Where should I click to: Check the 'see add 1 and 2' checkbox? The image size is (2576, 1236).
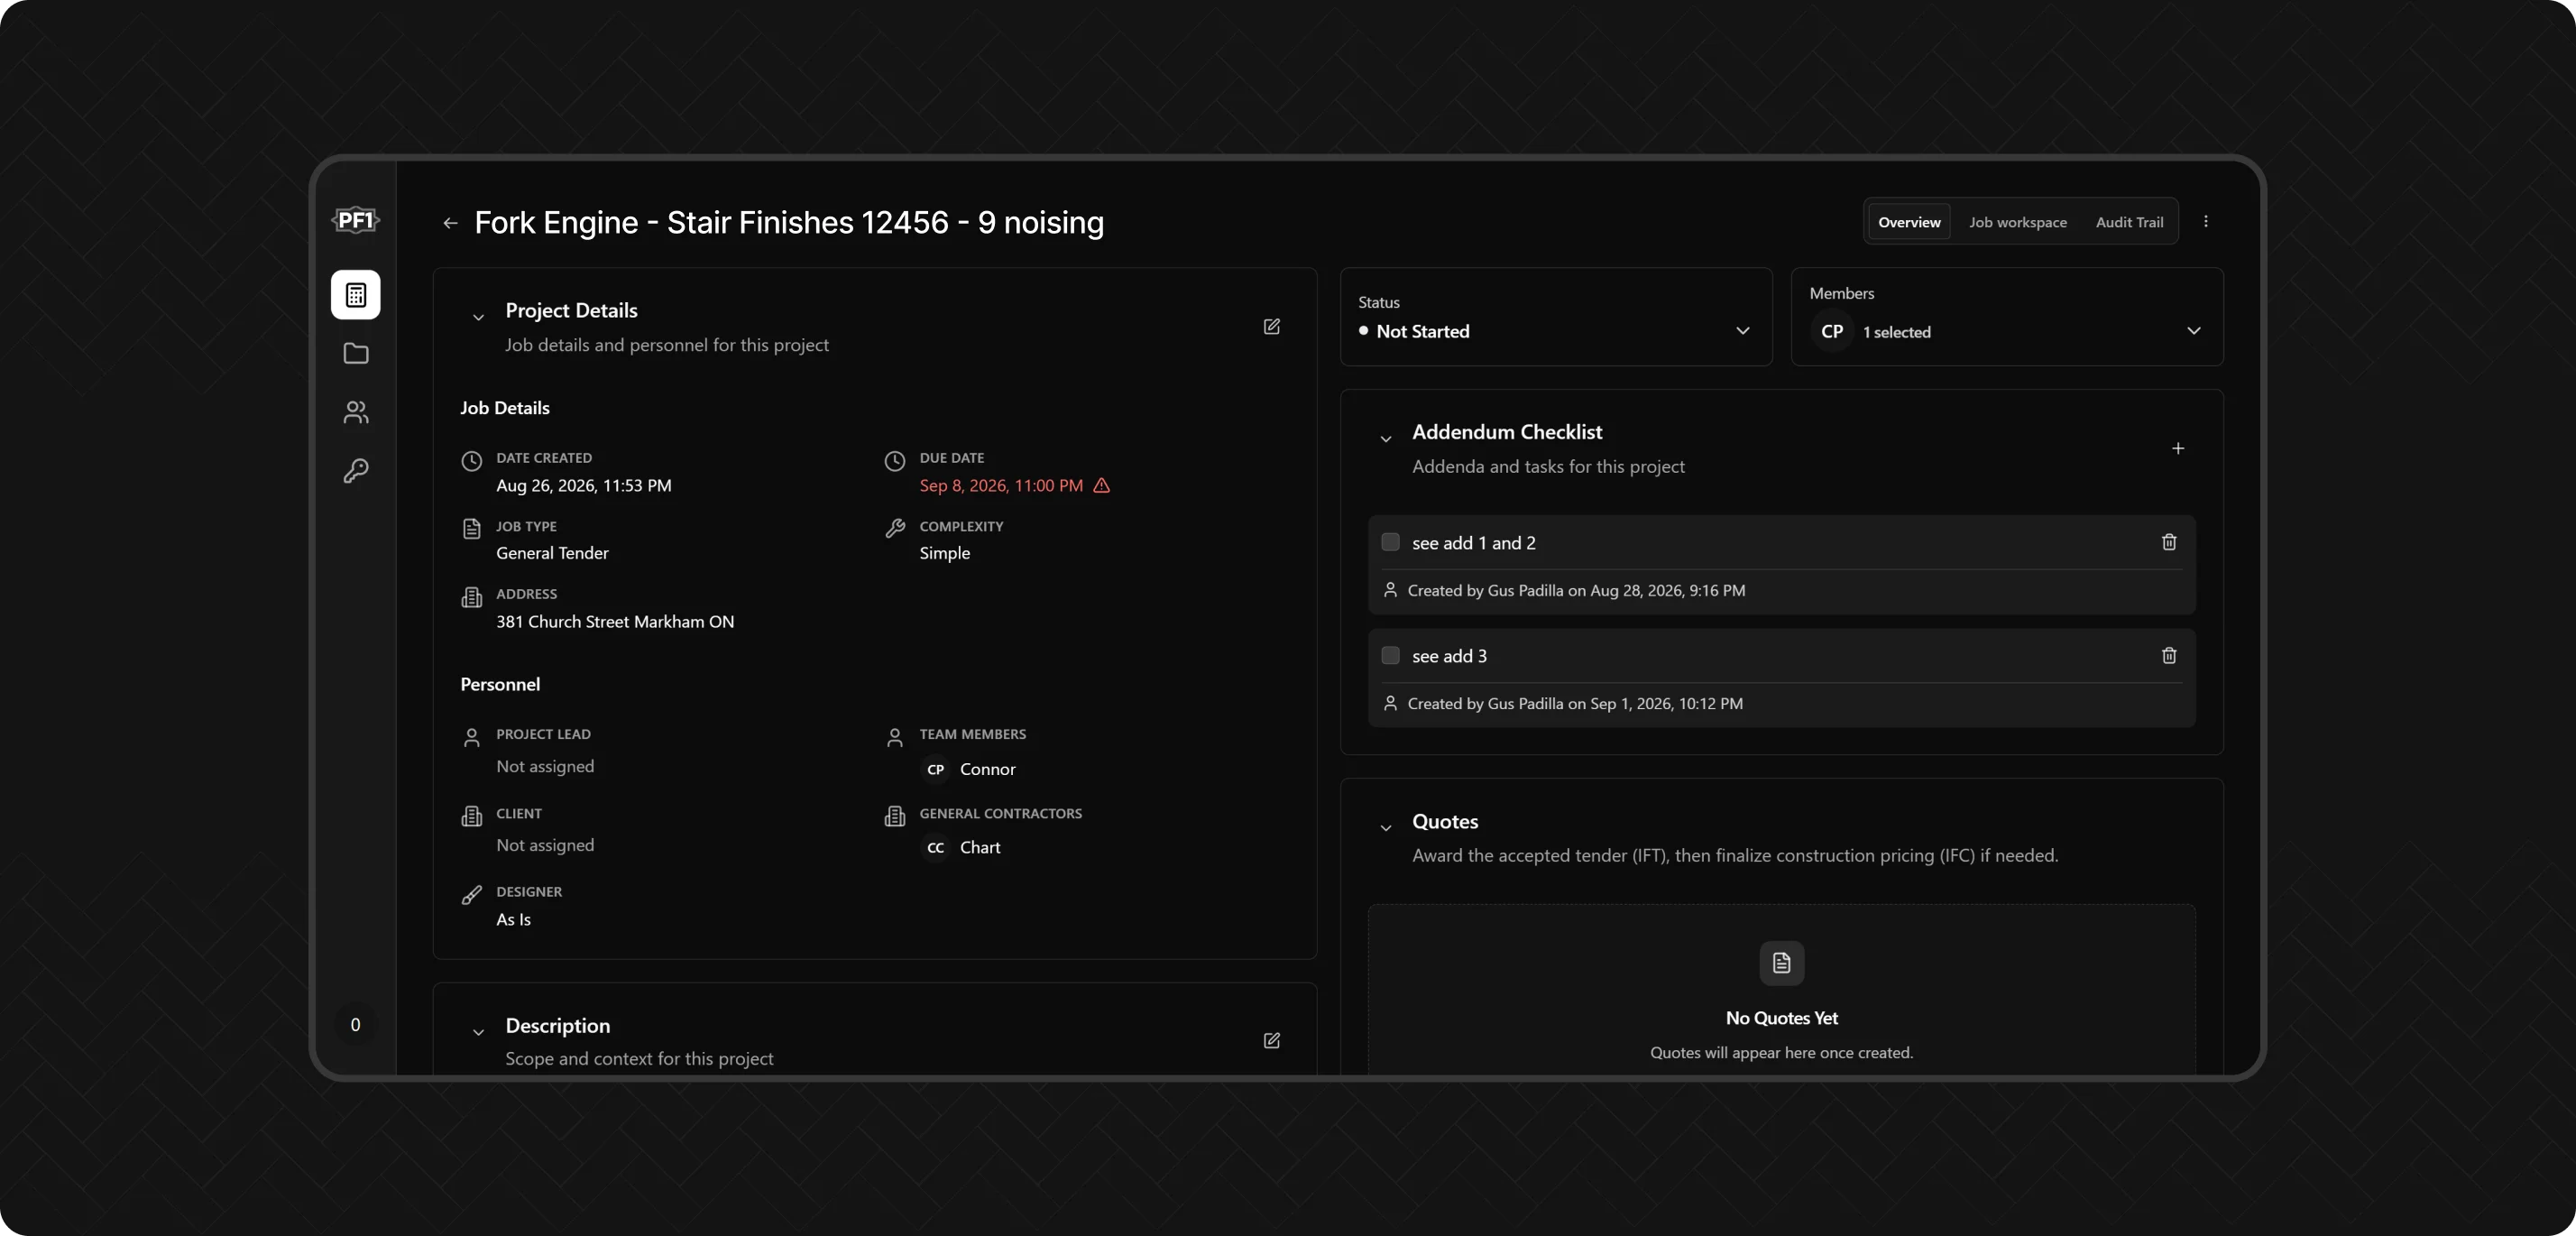pyautogui.click(x=1389, y=542)
